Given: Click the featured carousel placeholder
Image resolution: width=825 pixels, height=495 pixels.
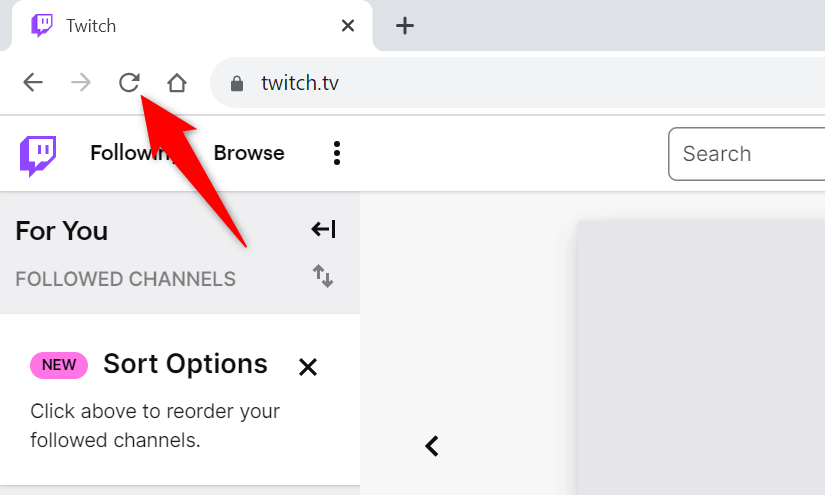Looking at the screenshot, I should click(700, 360).
